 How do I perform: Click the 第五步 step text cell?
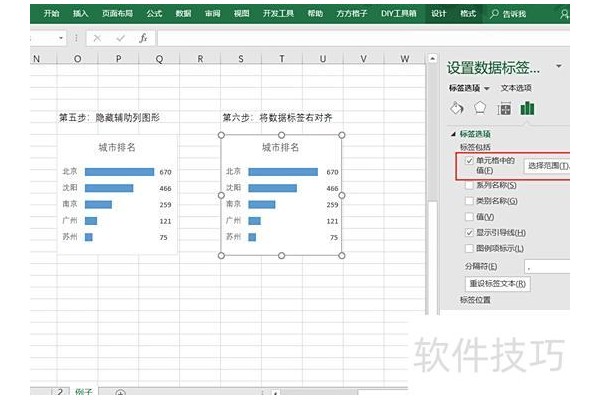(109, 118)
